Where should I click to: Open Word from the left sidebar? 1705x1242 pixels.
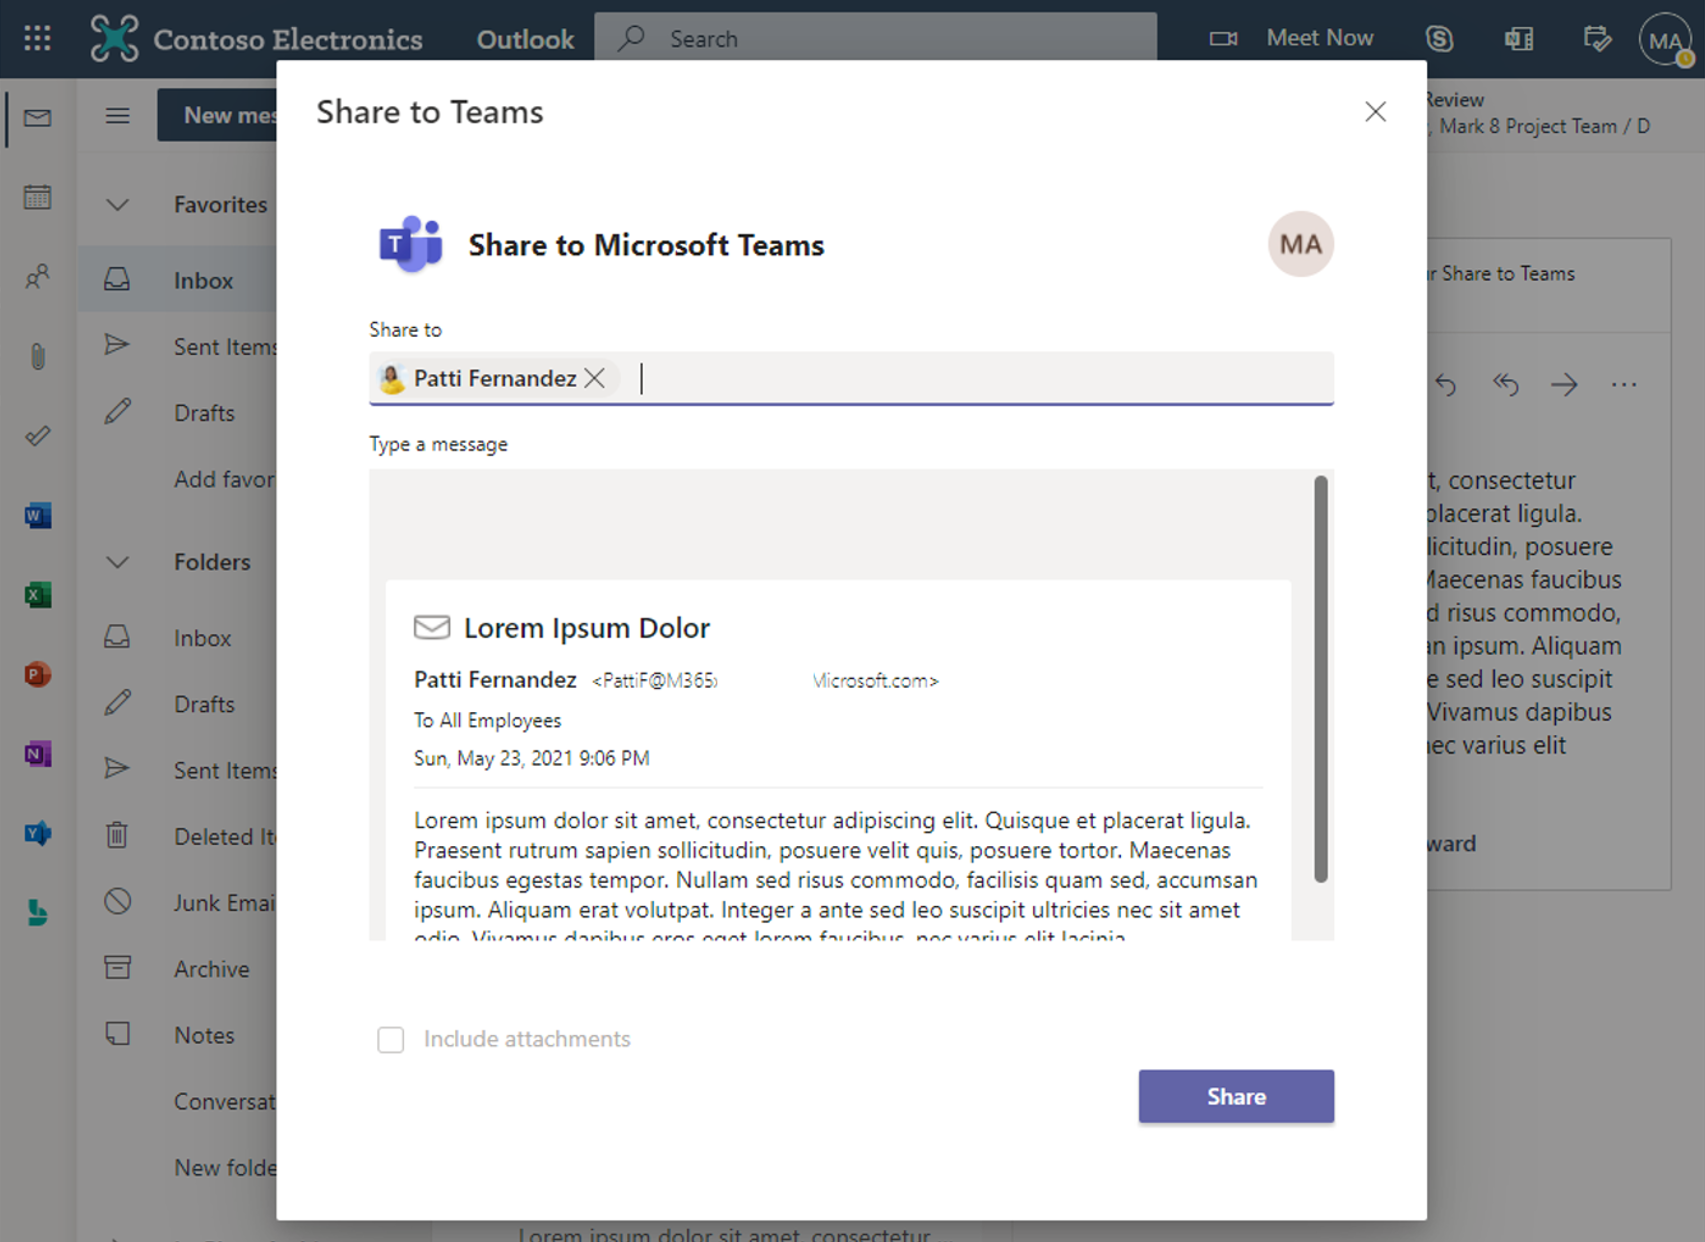pos(37,515)
